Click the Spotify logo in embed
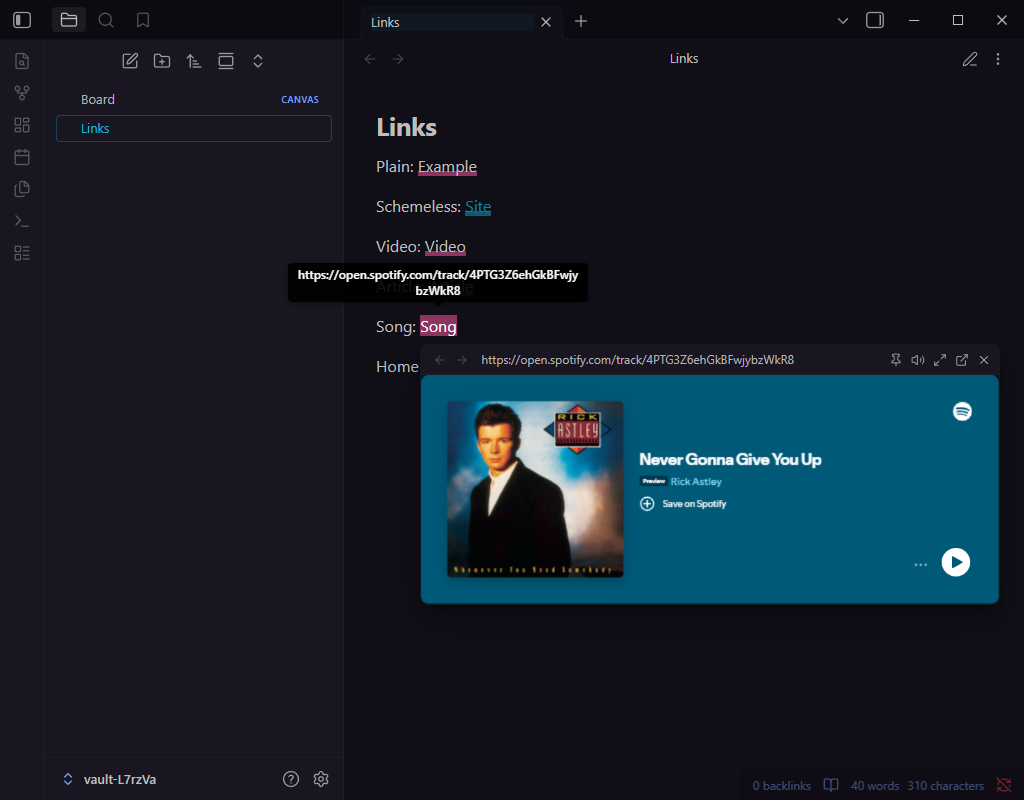The width and height of the screenshot is (1024, 800). (x=962, y=411)
